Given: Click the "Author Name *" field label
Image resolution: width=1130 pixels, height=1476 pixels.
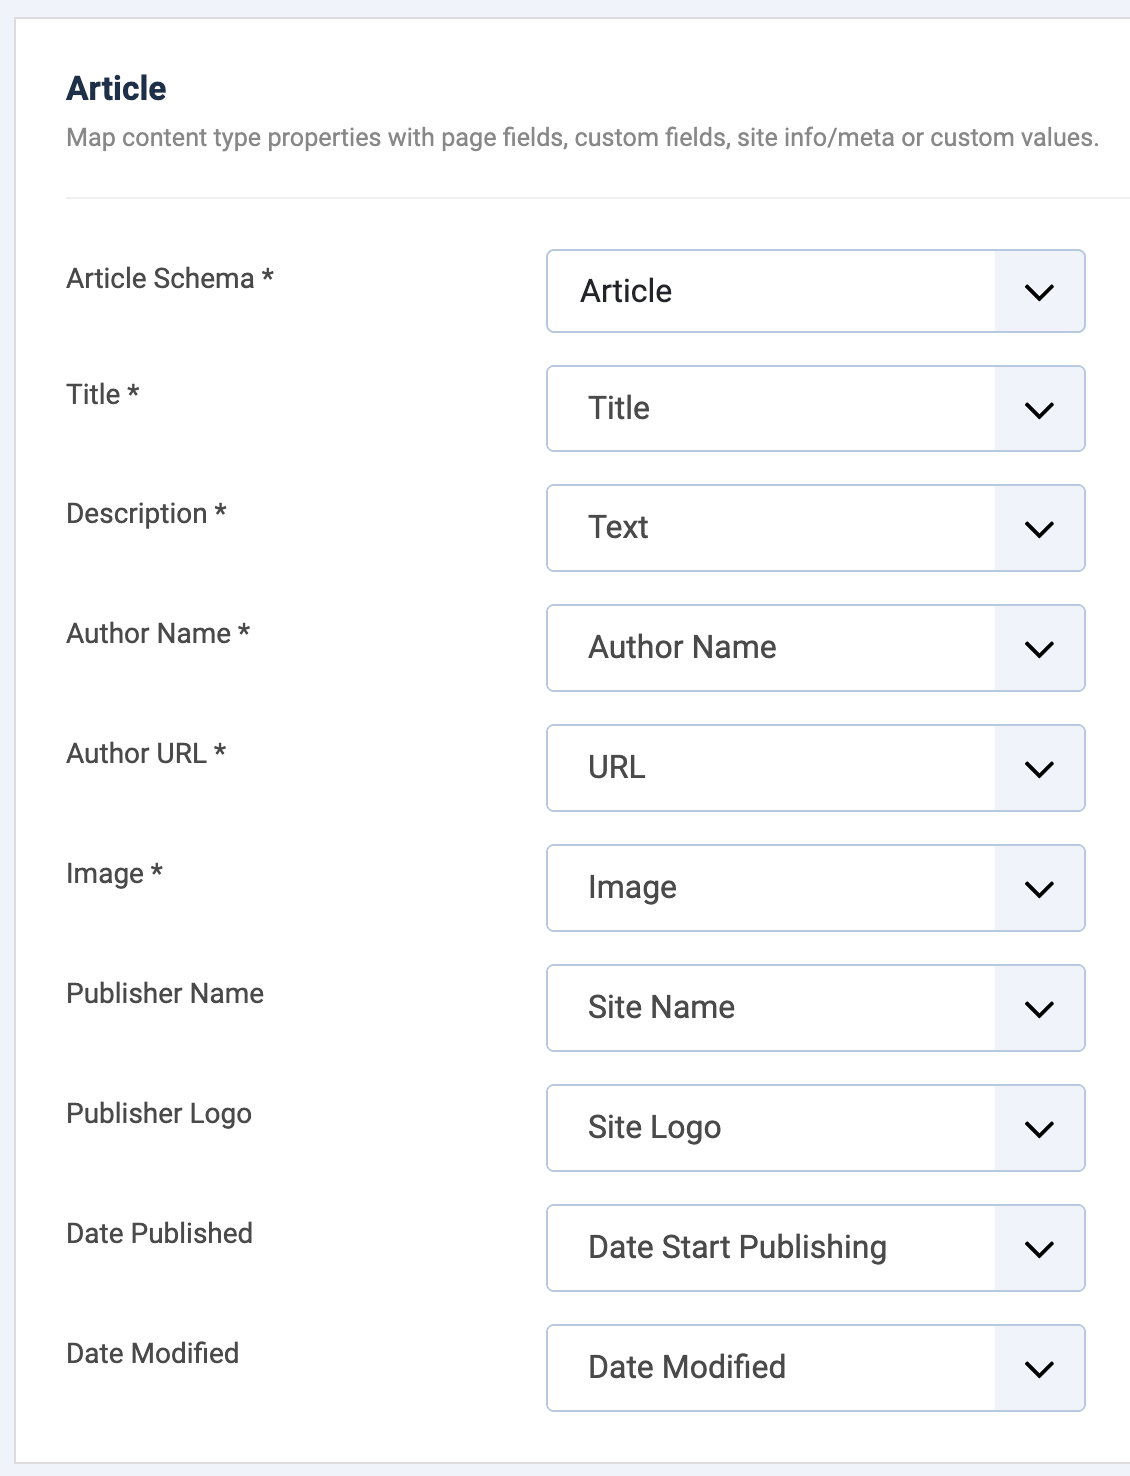Looking at the screenshot, I should click(158, 633).
